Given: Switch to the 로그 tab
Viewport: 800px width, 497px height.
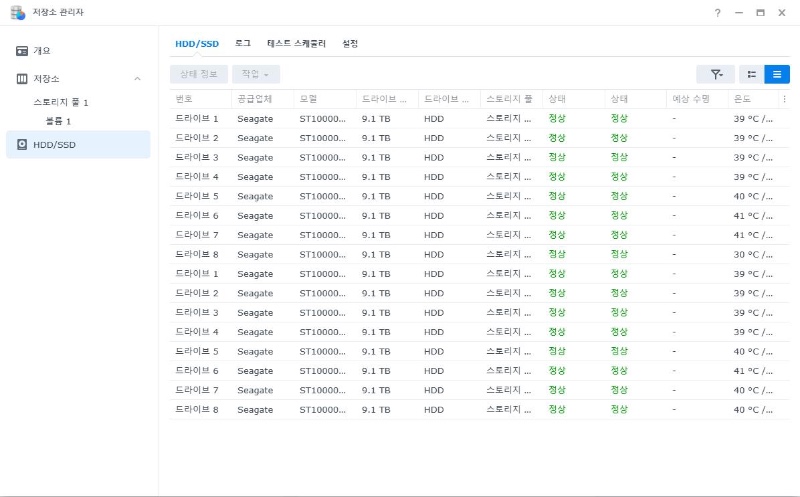Looking at the screenshot, I should [243, 44].
